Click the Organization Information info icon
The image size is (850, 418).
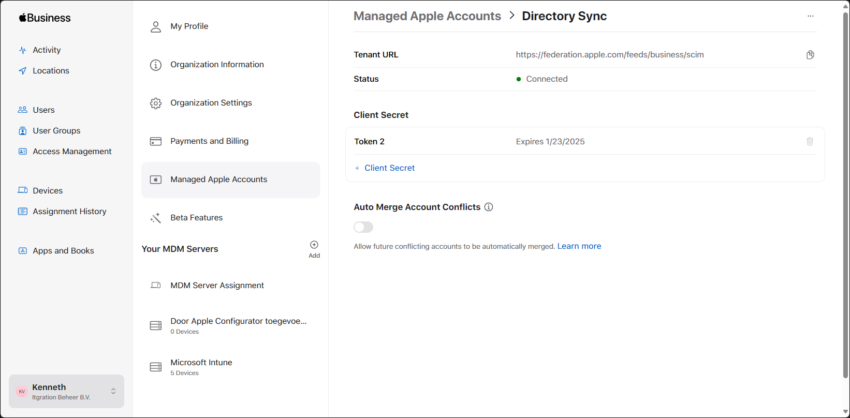156,65
